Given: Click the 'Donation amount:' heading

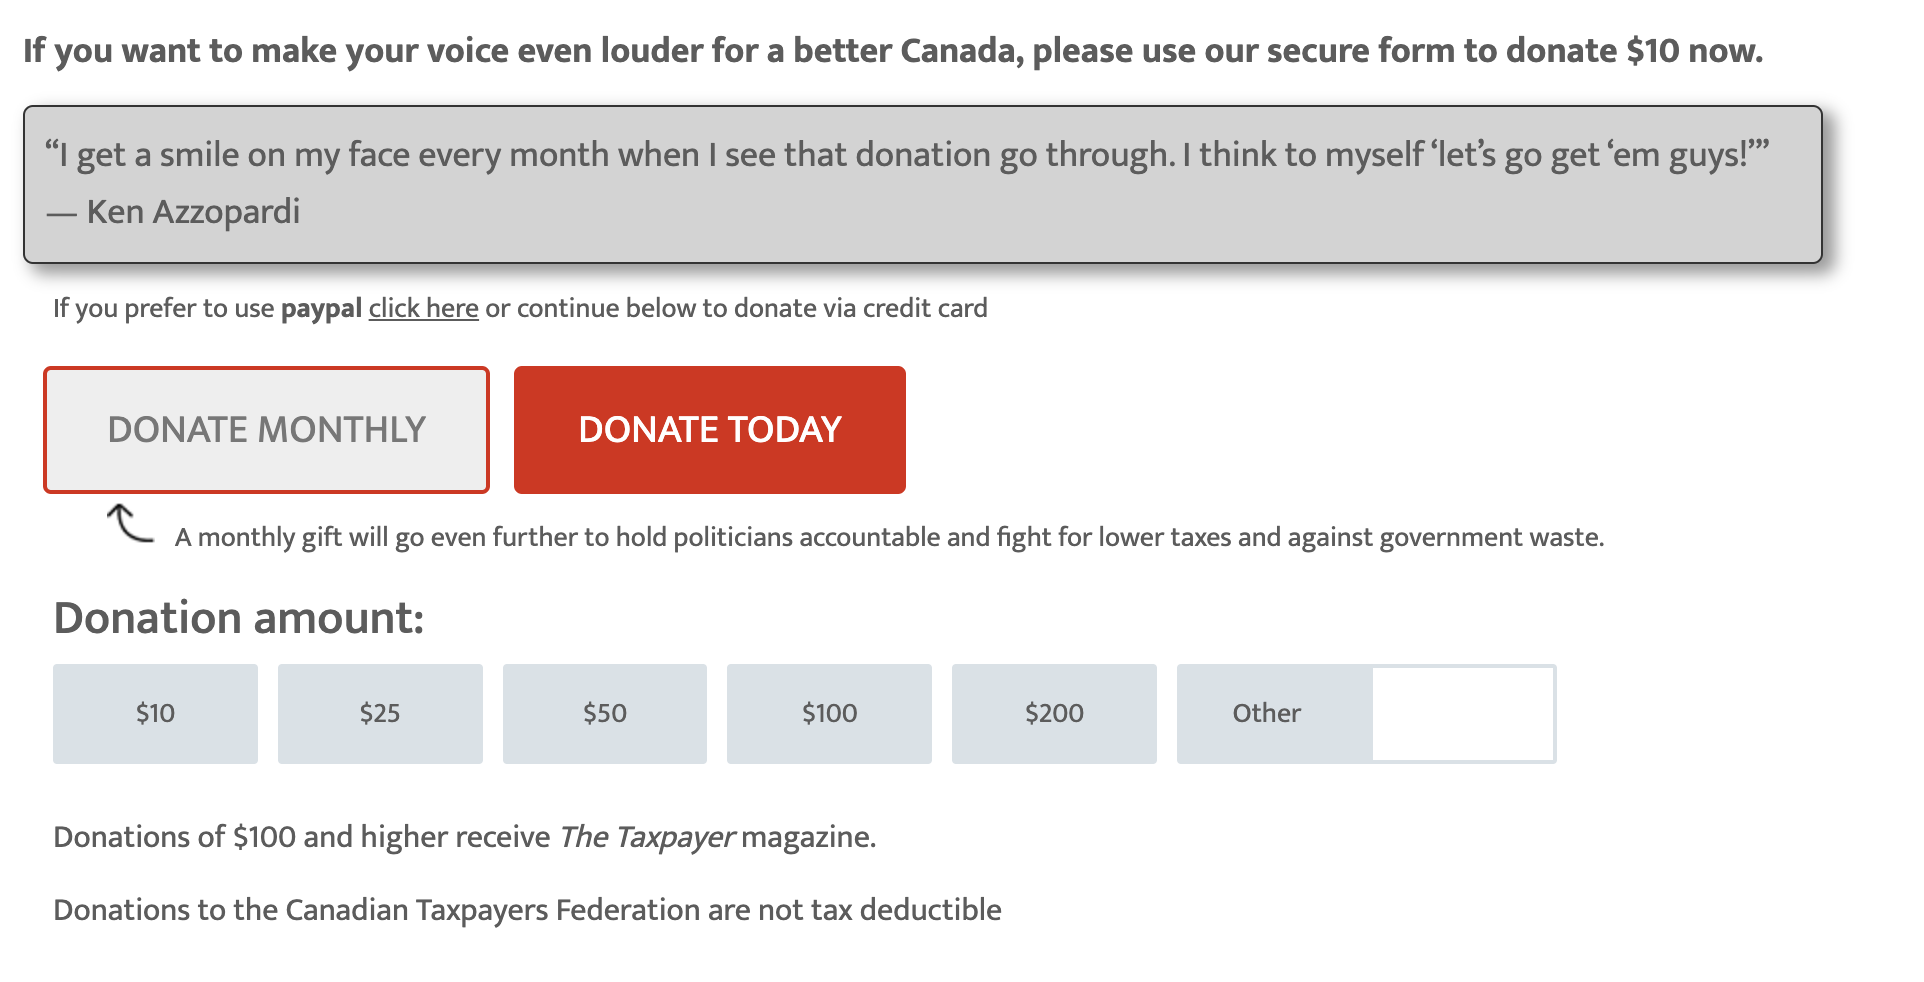Looking at the screenshot, I should tap(239, 618).
